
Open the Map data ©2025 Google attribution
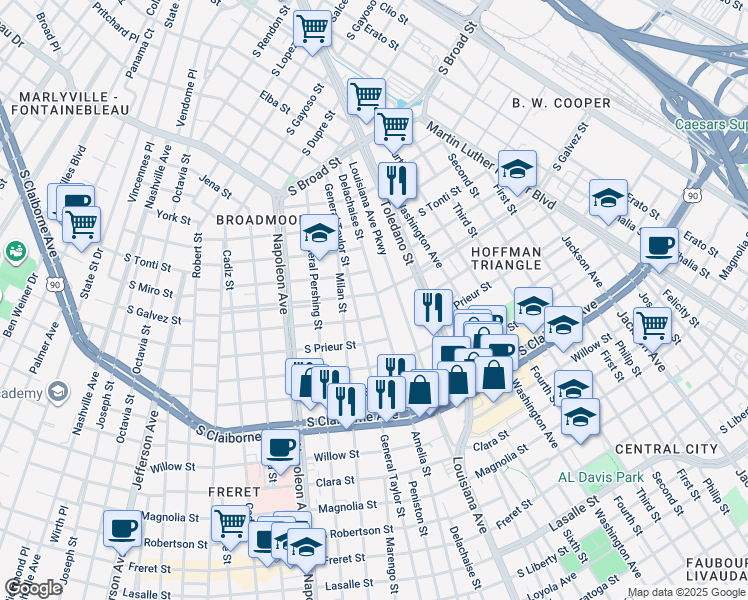click(x=685, y=593)
